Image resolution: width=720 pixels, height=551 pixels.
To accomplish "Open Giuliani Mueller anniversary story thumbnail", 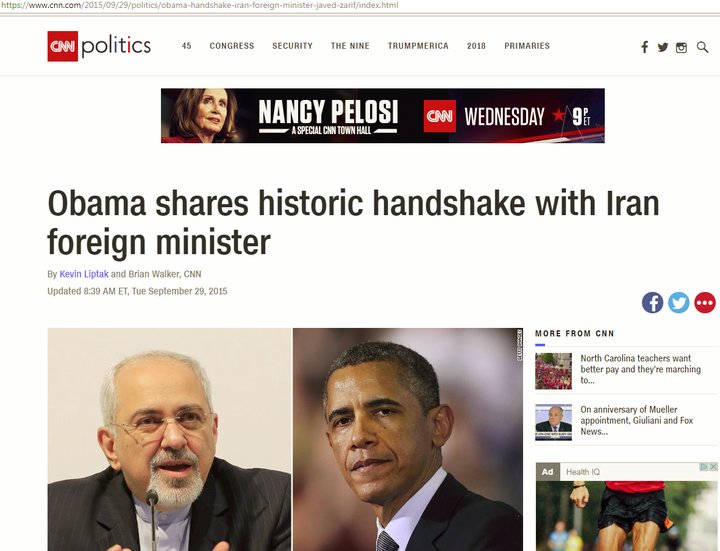I will tap(553, 422).
